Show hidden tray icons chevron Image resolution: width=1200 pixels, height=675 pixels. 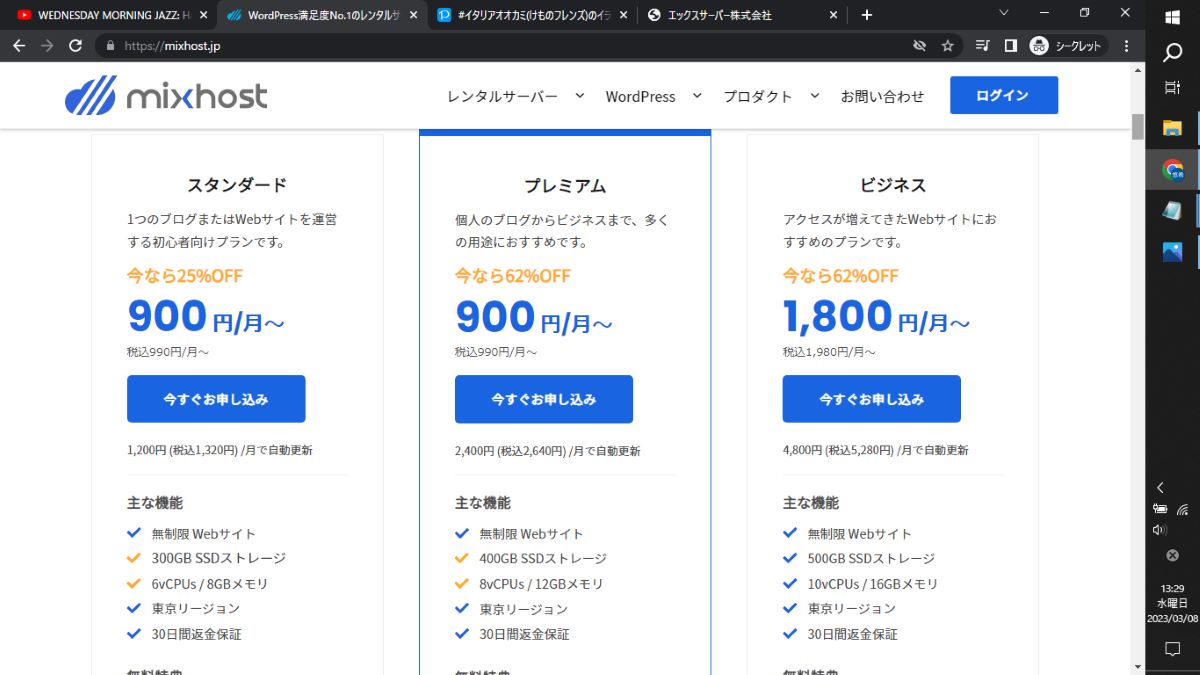tap(1160, 488)
